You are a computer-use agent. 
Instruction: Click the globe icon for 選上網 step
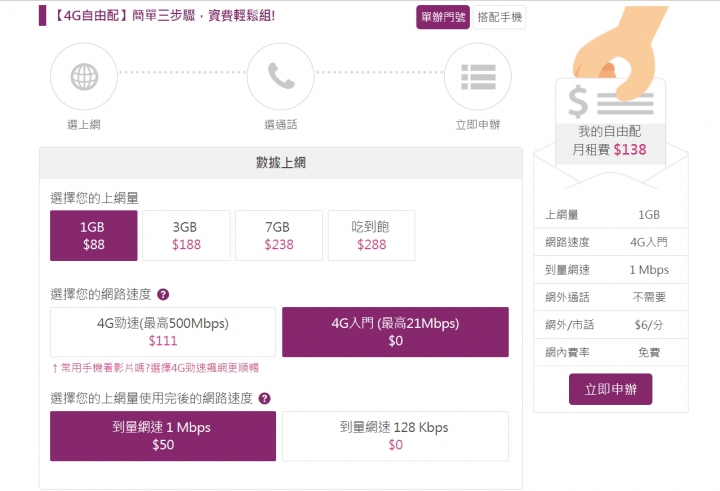coord(84,75)
